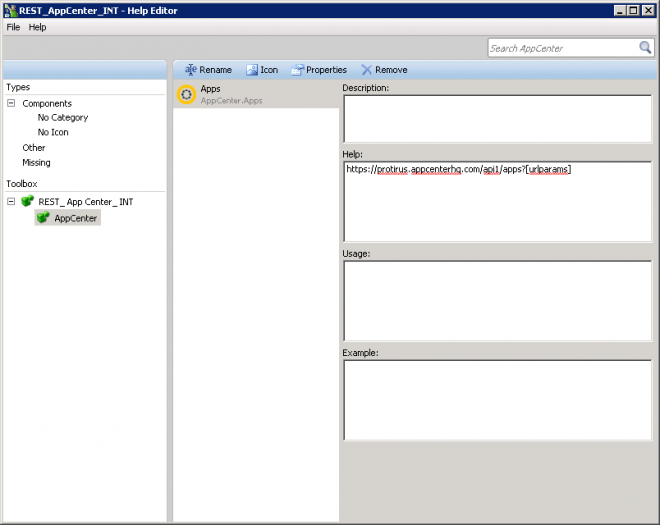Select the Apps list entry
Viewport: 660px width, 525px height.
click(256, 95)
